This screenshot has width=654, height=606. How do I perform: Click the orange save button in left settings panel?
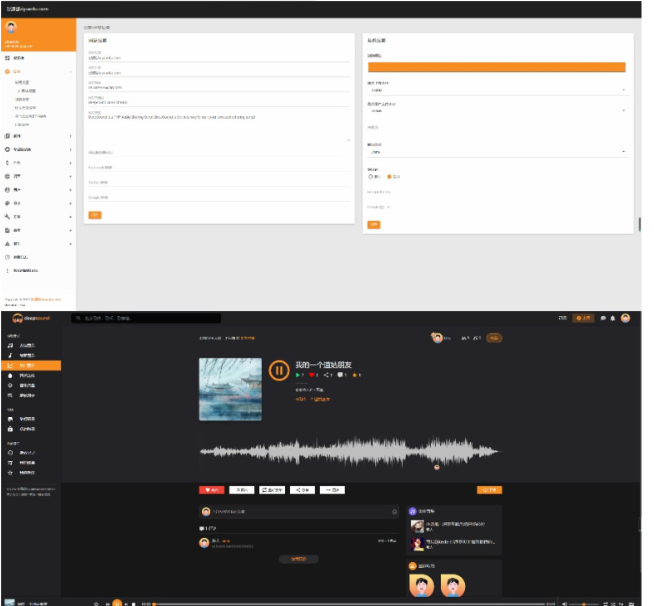point(94,215)
